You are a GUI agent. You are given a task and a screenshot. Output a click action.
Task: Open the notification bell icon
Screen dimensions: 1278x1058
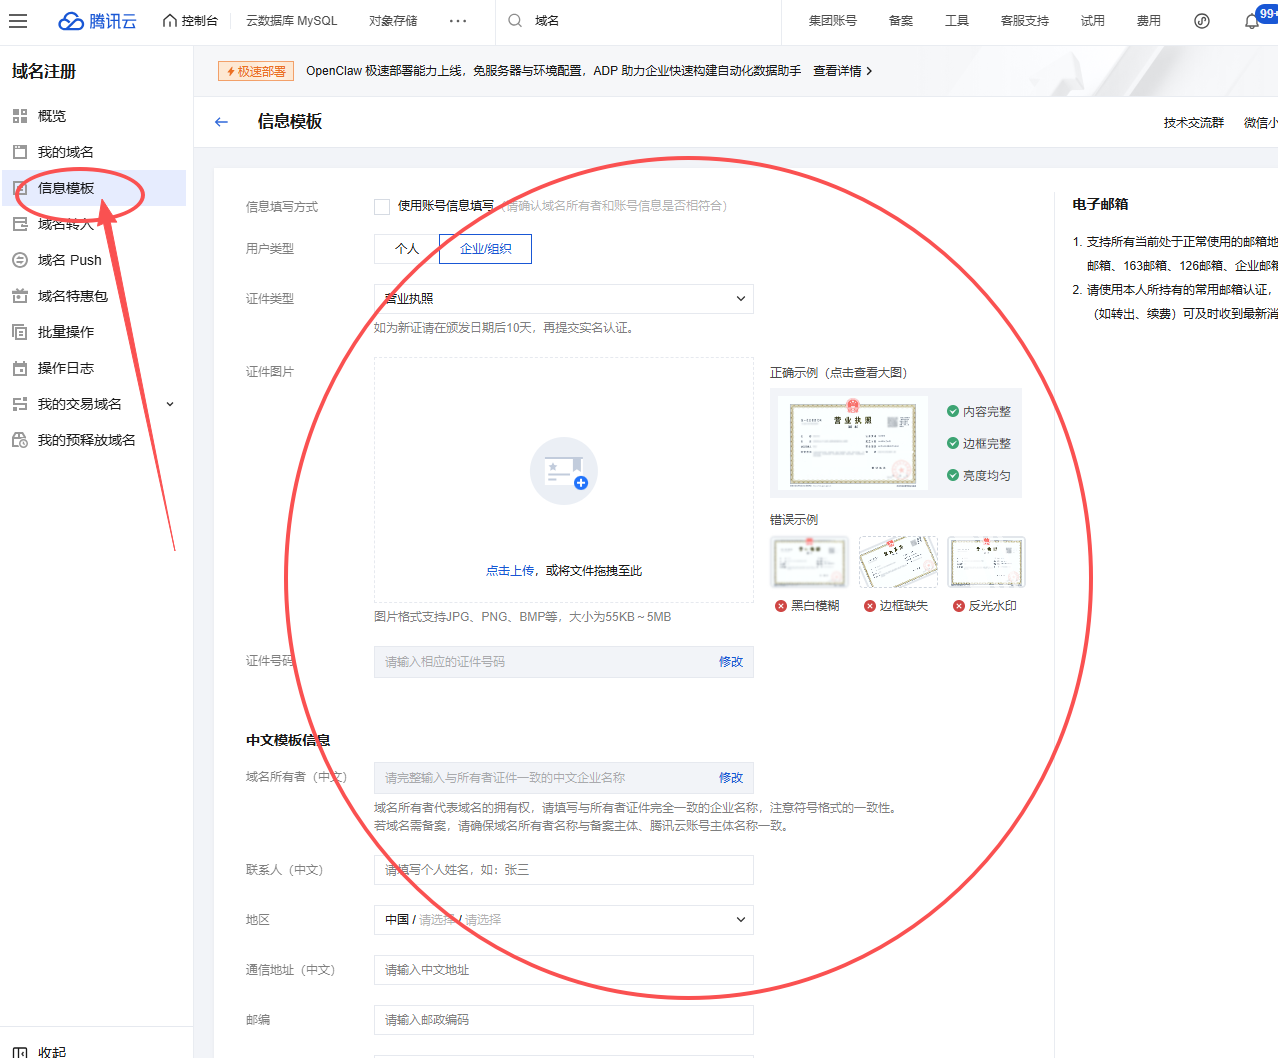pyautogui.click(x=1251, y=21)
